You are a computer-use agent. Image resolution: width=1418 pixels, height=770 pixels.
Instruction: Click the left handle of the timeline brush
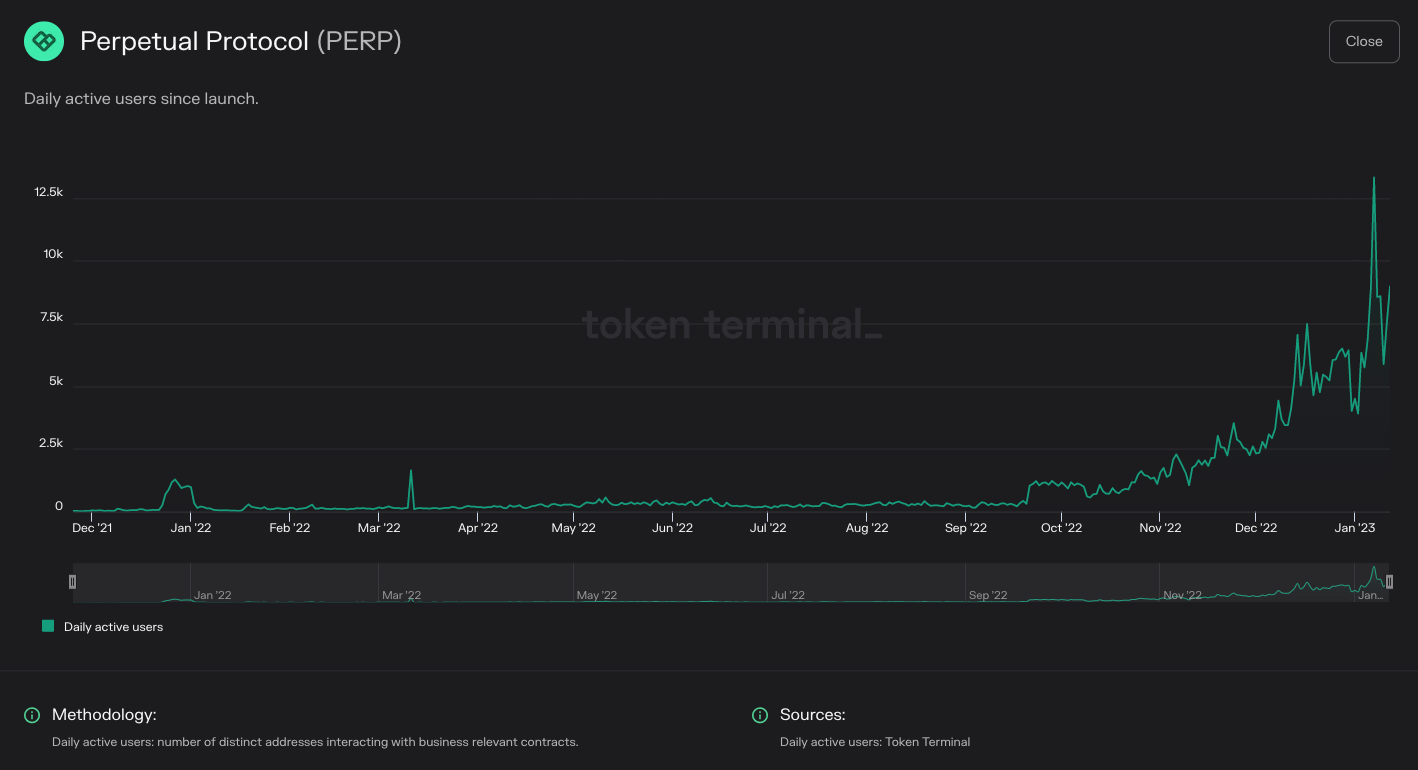pyautogui.click(x=72, y=581)
